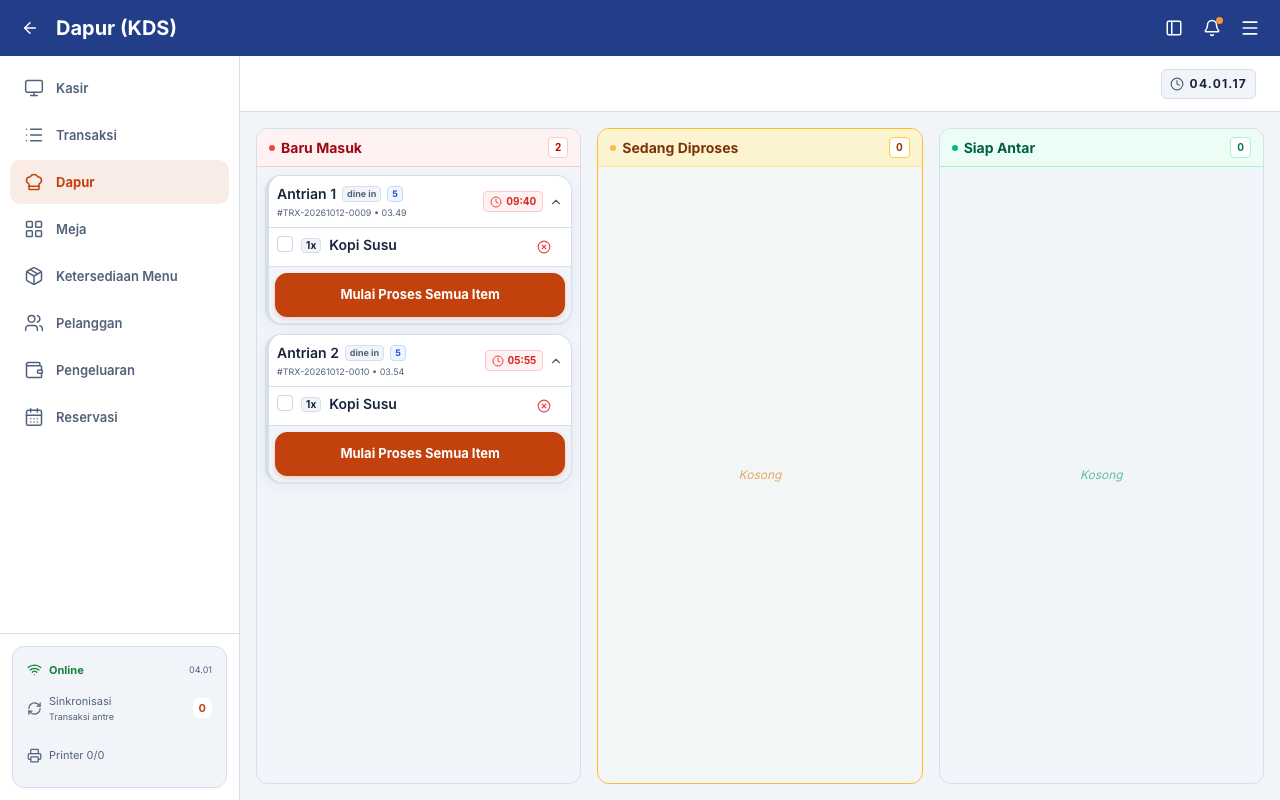Click the Online wifi status icon
The image size is (1280, 800).
click(x=34, y=670)
